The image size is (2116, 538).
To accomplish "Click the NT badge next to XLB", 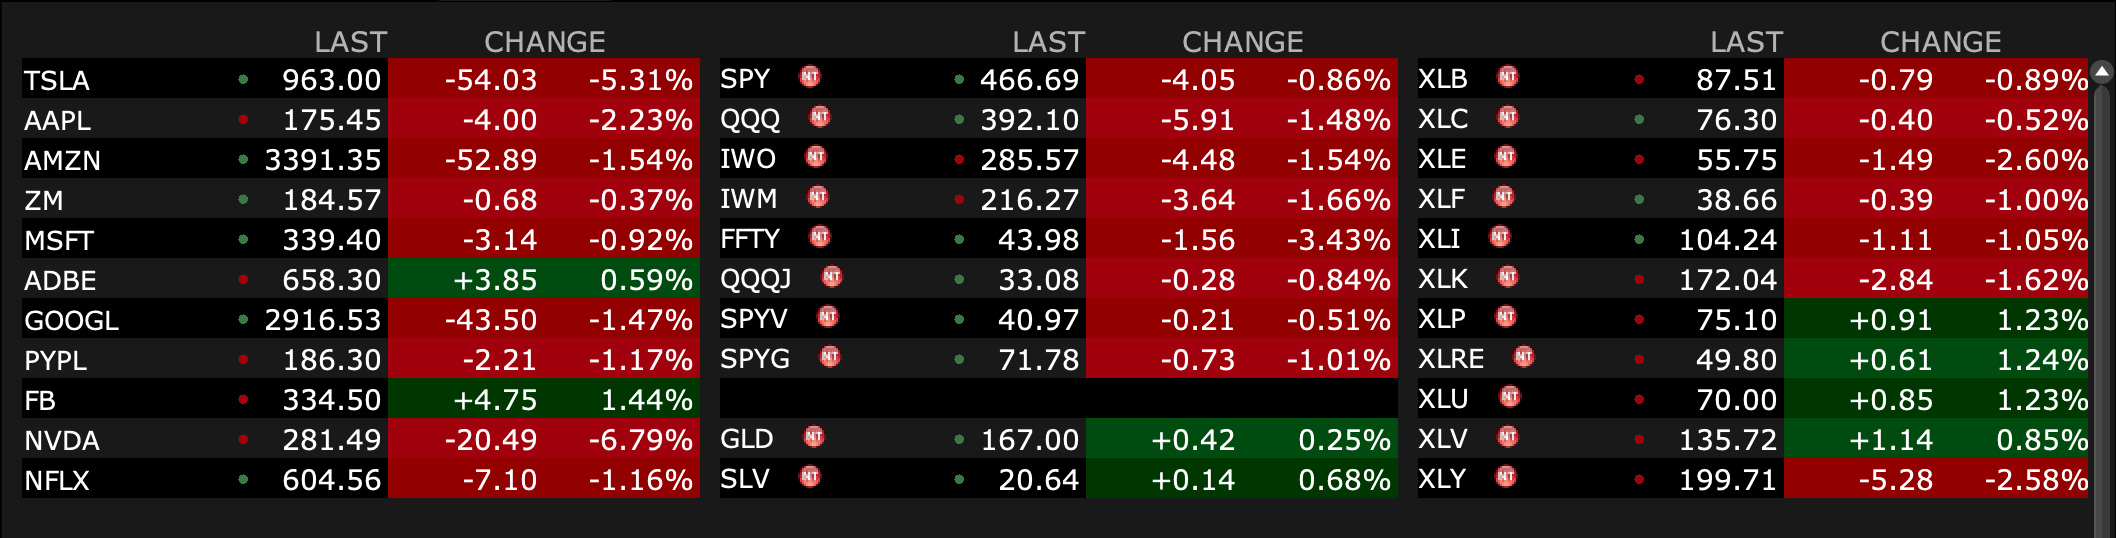I will click(1508, 77).
